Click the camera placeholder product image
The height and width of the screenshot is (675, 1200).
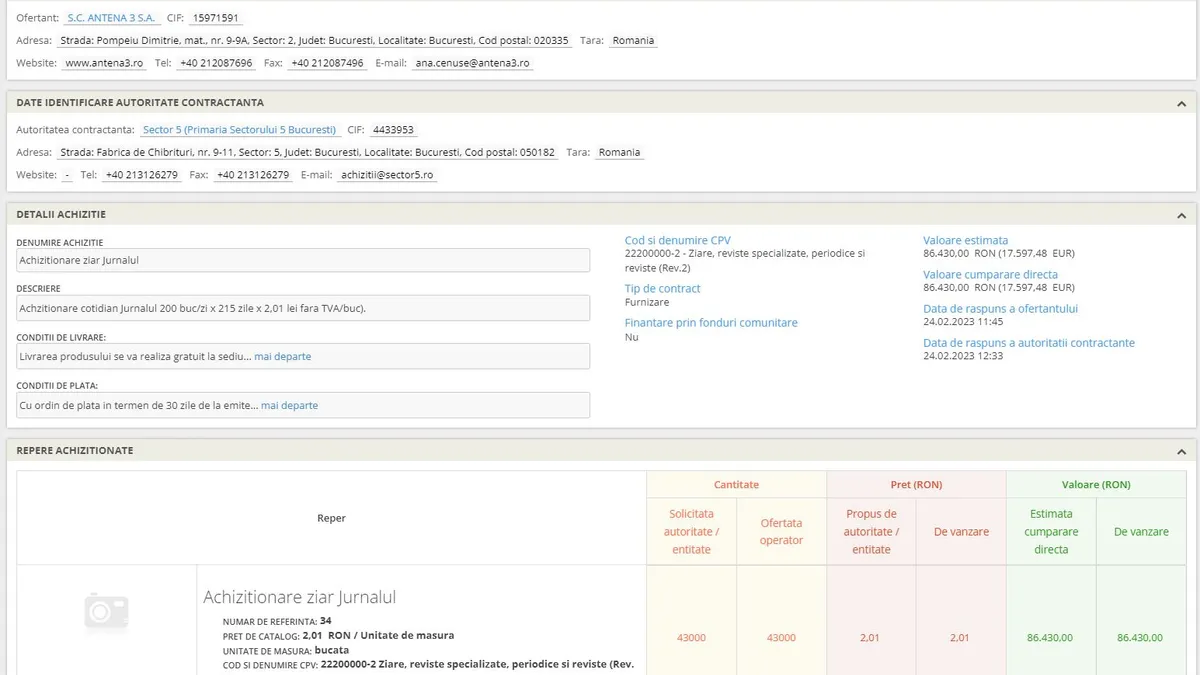107,610
